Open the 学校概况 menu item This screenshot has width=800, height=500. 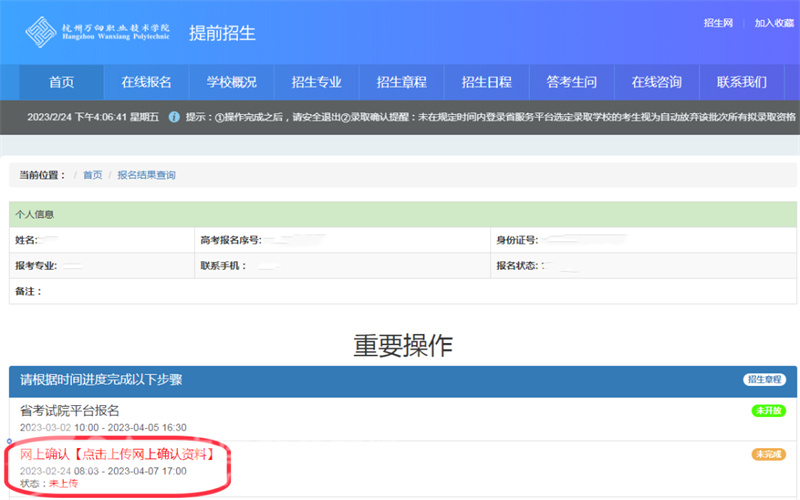coord(231,82)
